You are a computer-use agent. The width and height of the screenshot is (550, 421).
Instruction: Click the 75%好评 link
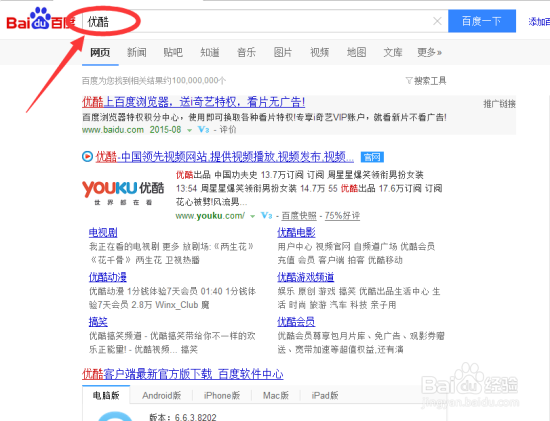pyautogui.click(x=342, y=215)
